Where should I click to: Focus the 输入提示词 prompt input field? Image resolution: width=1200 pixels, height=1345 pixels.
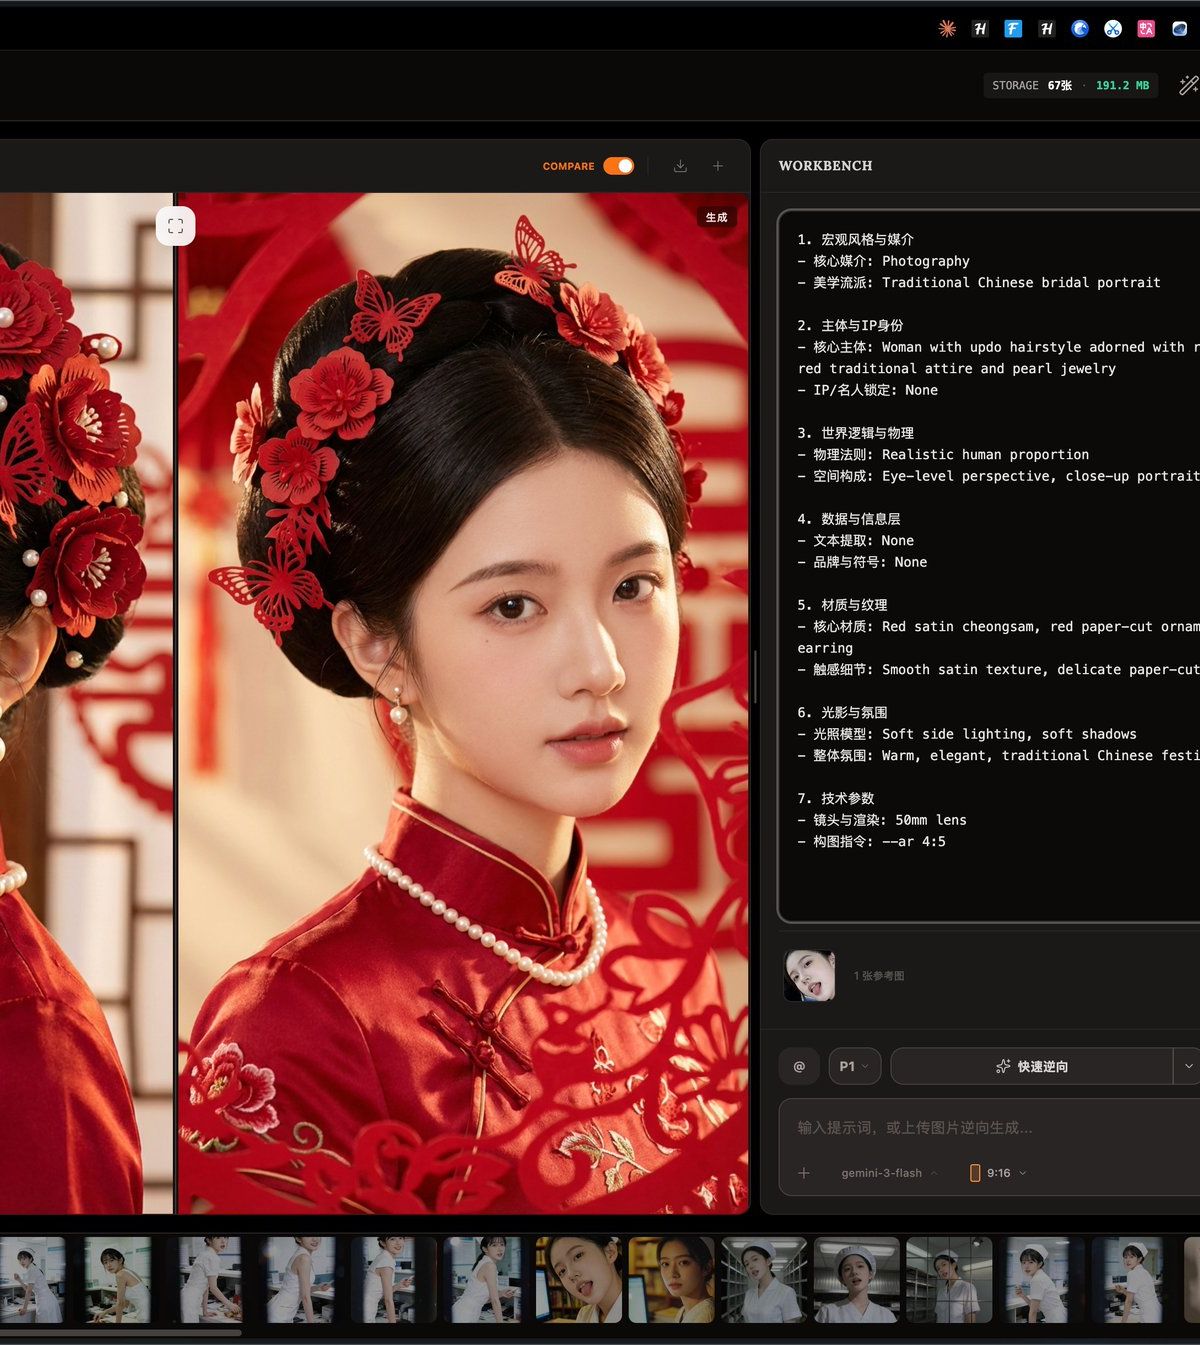point(990,1128)
